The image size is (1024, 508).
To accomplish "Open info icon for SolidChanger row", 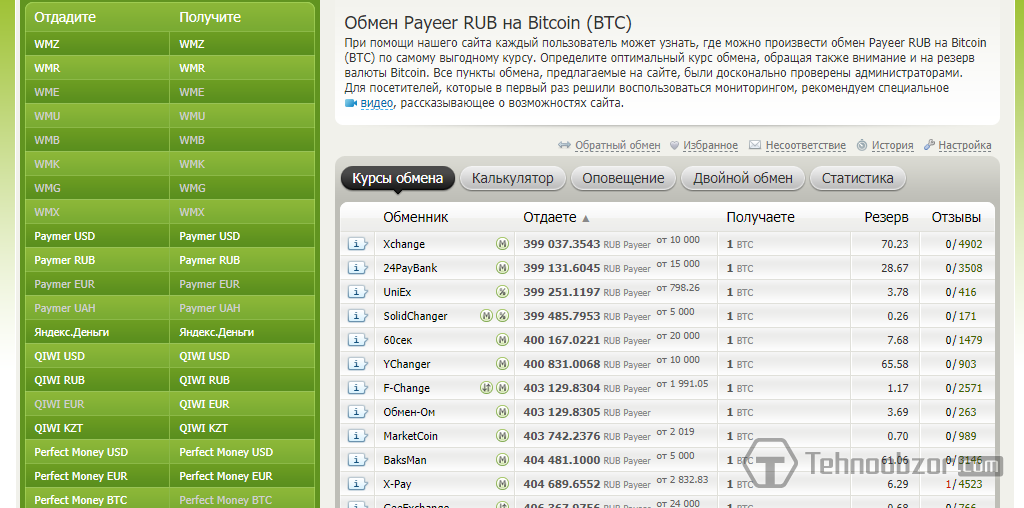I will point(357,316).
